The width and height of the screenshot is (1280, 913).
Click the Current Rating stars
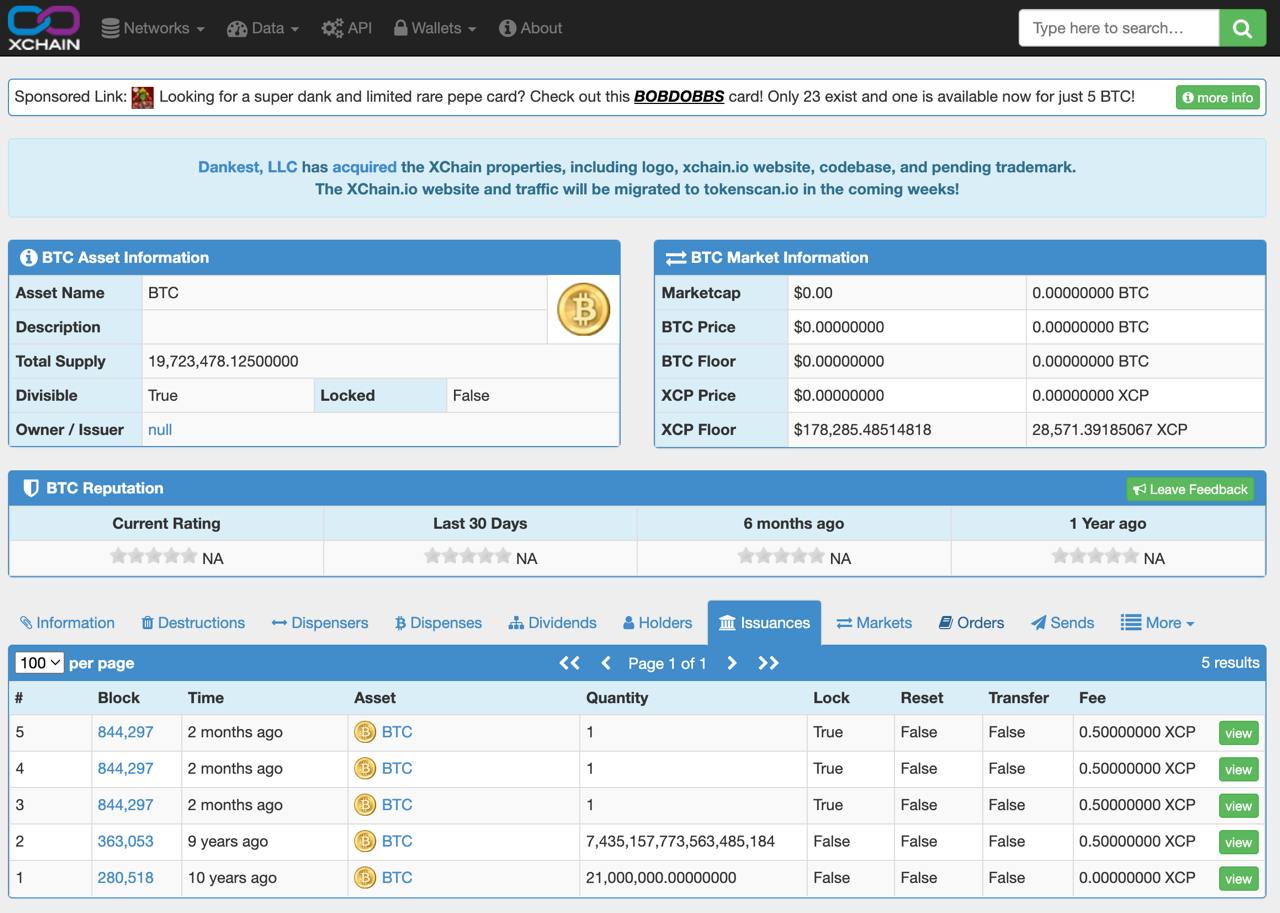point(153,556)
